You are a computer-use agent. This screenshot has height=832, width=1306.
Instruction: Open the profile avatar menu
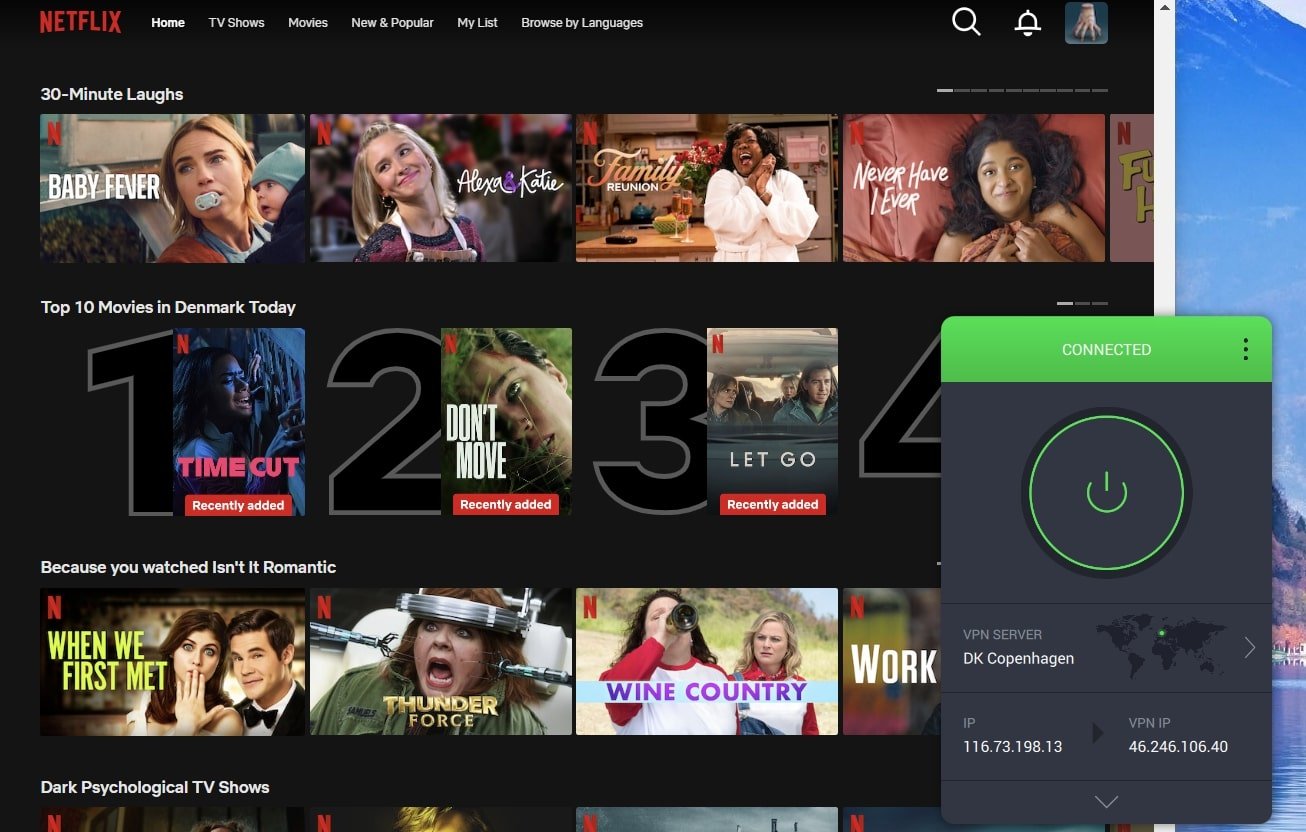coord(1086,22)
